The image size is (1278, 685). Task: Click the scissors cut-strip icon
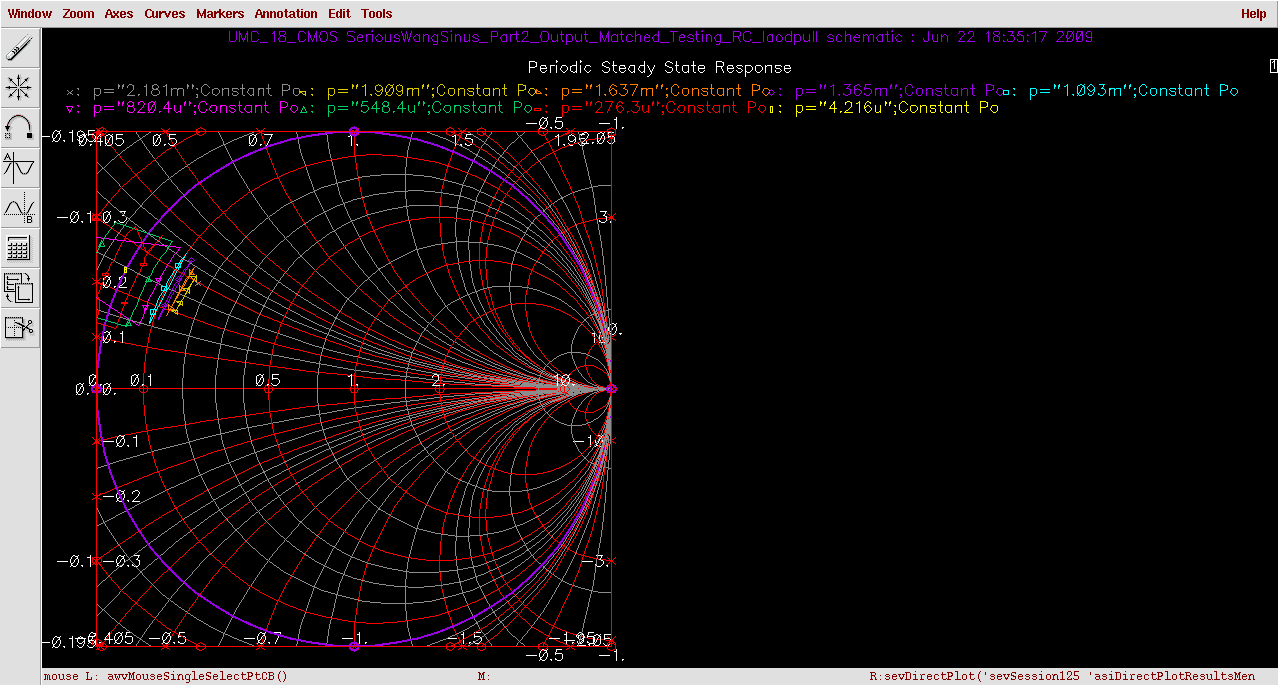(x=19, y=327)
